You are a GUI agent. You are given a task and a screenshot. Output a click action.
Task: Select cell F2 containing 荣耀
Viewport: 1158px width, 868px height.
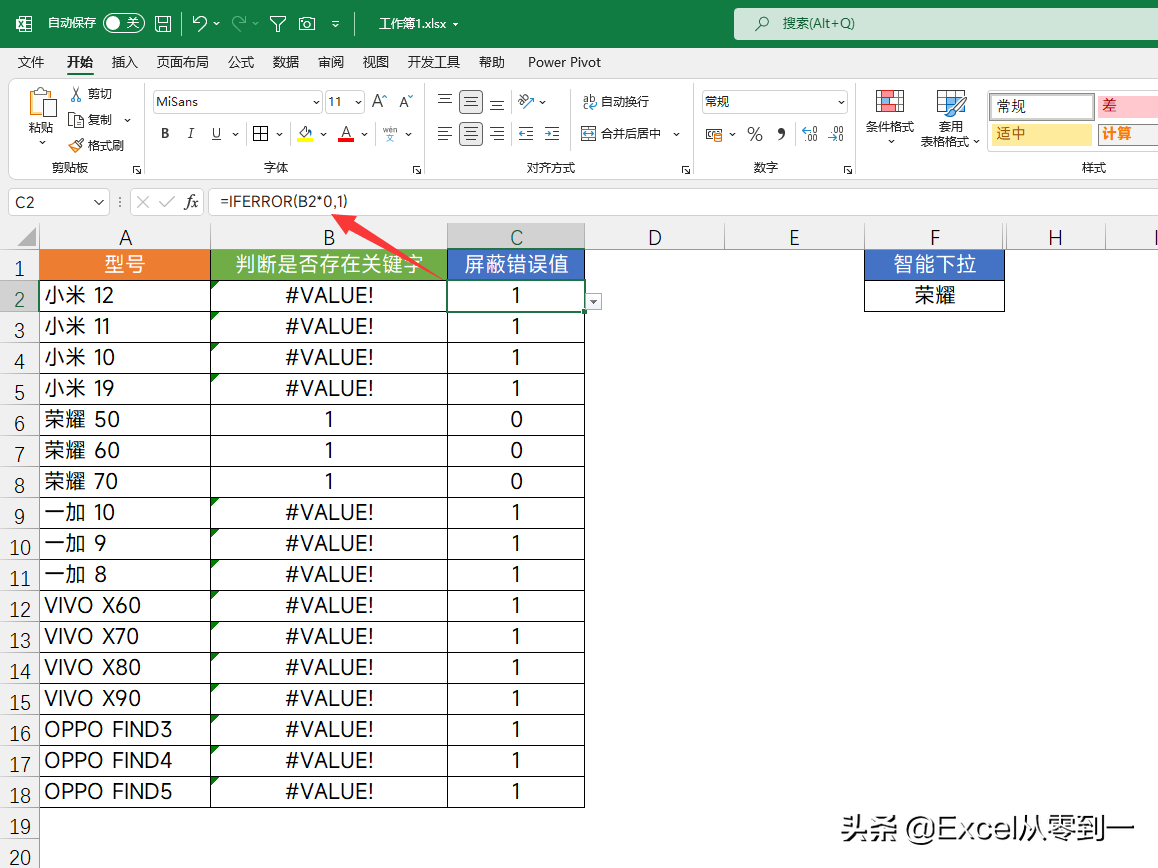point(934,295)
